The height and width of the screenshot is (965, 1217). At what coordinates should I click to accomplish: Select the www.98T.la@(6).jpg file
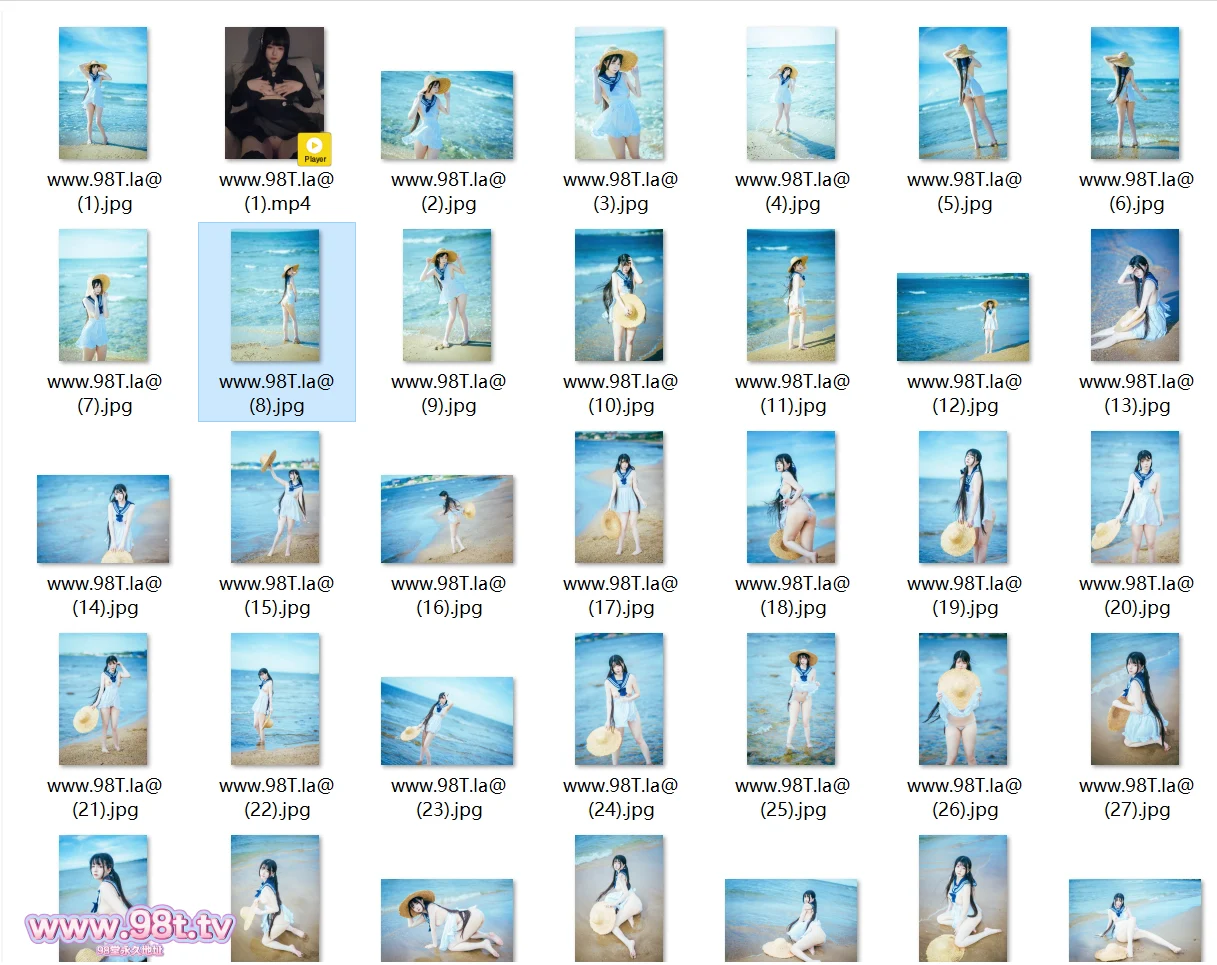pos(1135,93)
